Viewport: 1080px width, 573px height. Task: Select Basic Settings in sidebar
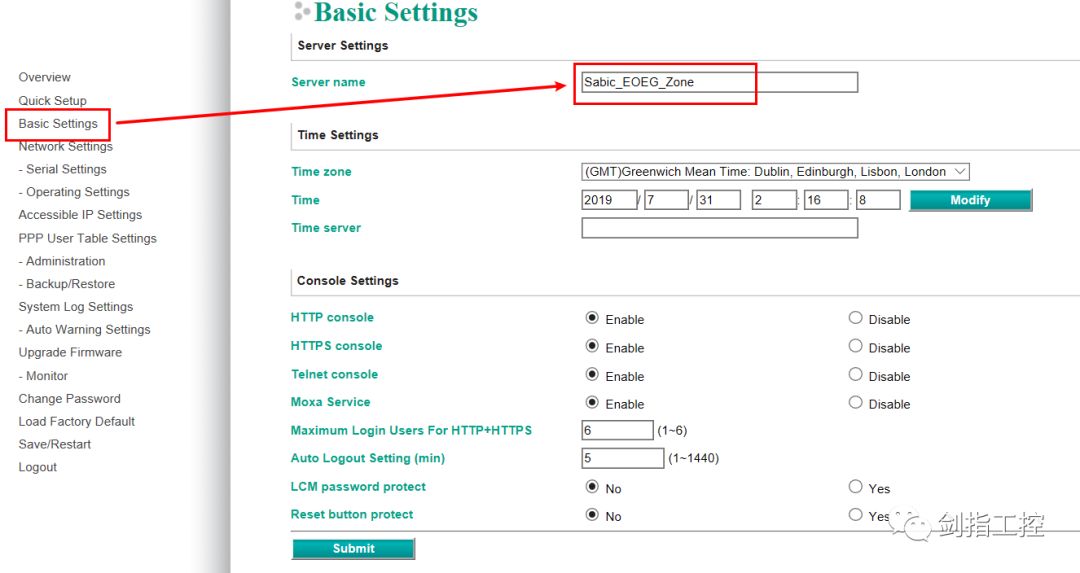tap(58, 123)
